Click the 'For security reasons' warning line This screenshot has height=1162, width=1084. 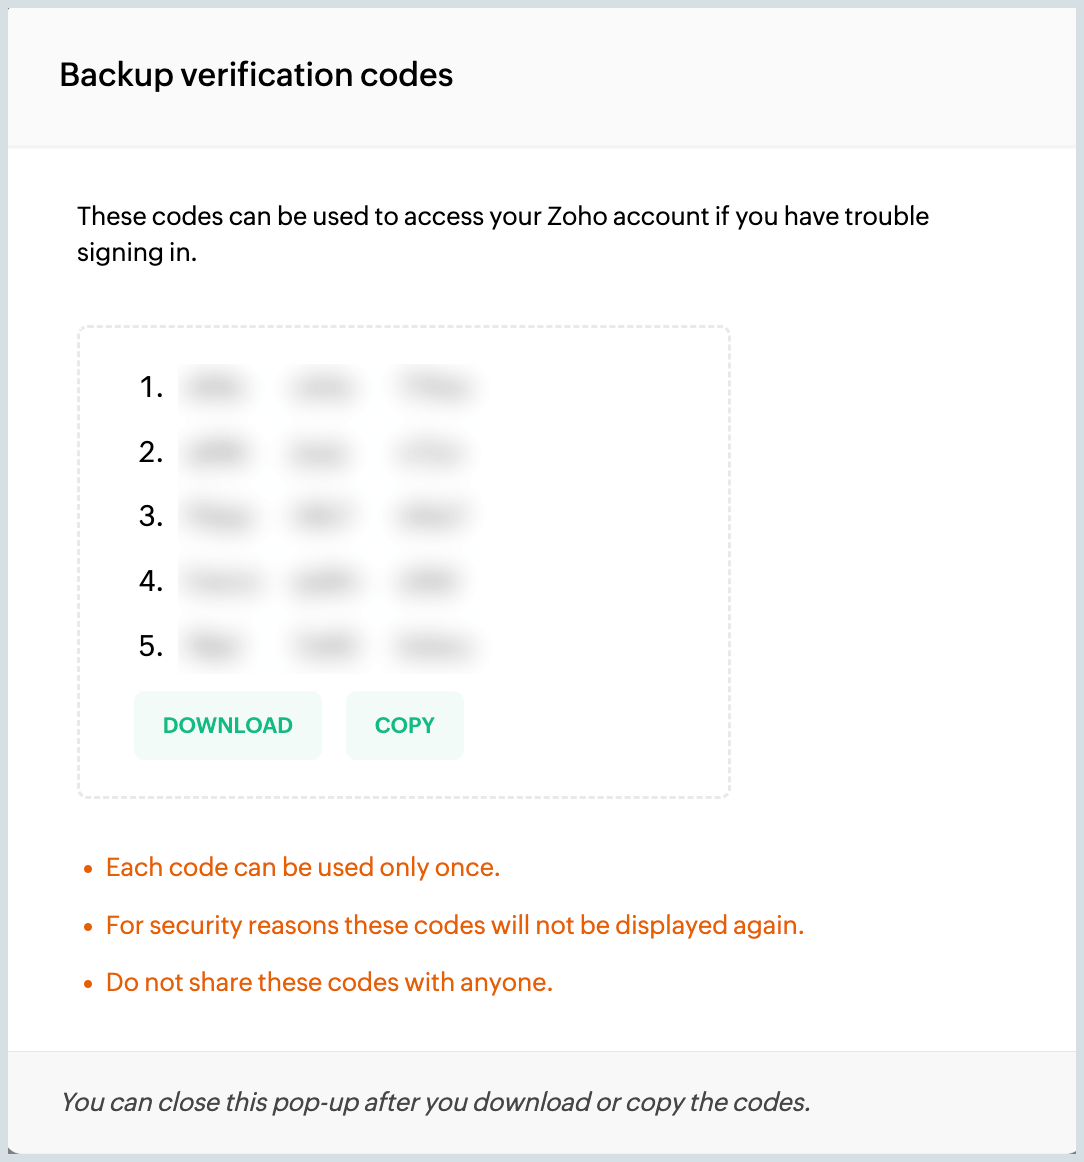(x=455, y=925)
